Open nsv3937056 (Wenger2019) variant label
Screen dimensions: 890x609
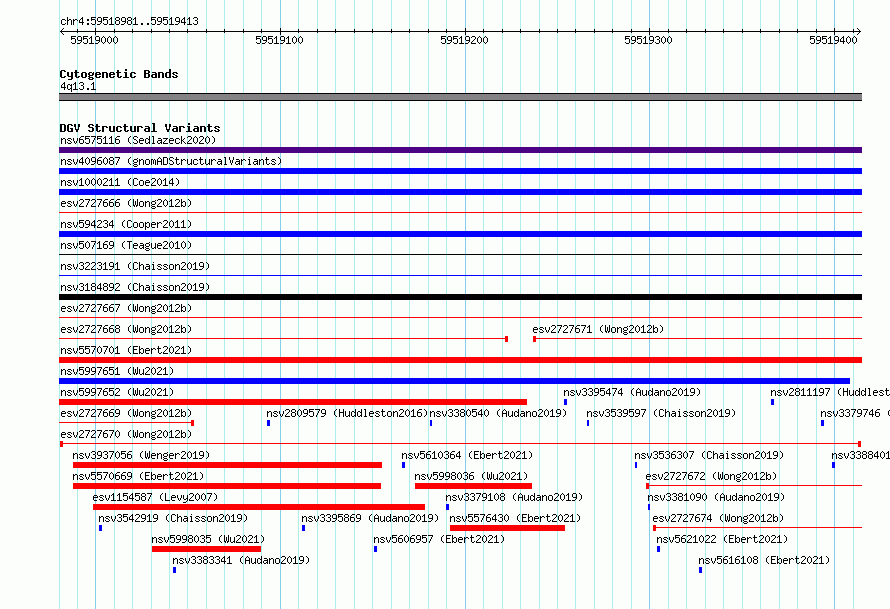pyautogui.click(x=141, y=455)
